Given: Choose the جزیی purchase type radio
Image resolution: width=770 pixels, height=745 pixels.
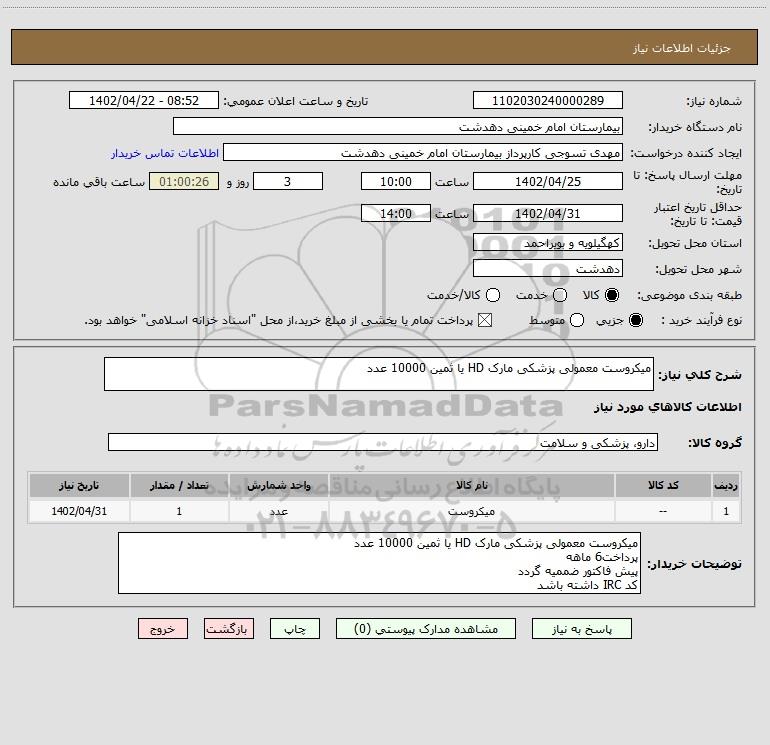Looking at the screenshot, I should click(635, 320).
